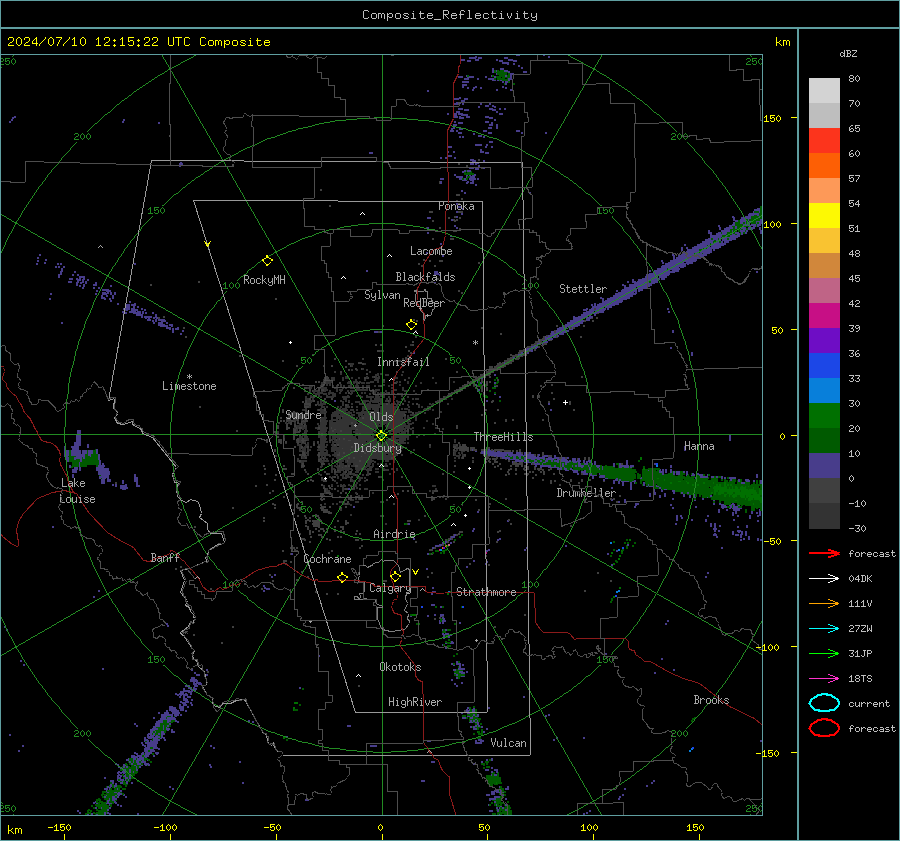The width and height of the screenshot is (900, 841).
Task: Click the red forecast ellipse icon
Action: click(824, 728)
